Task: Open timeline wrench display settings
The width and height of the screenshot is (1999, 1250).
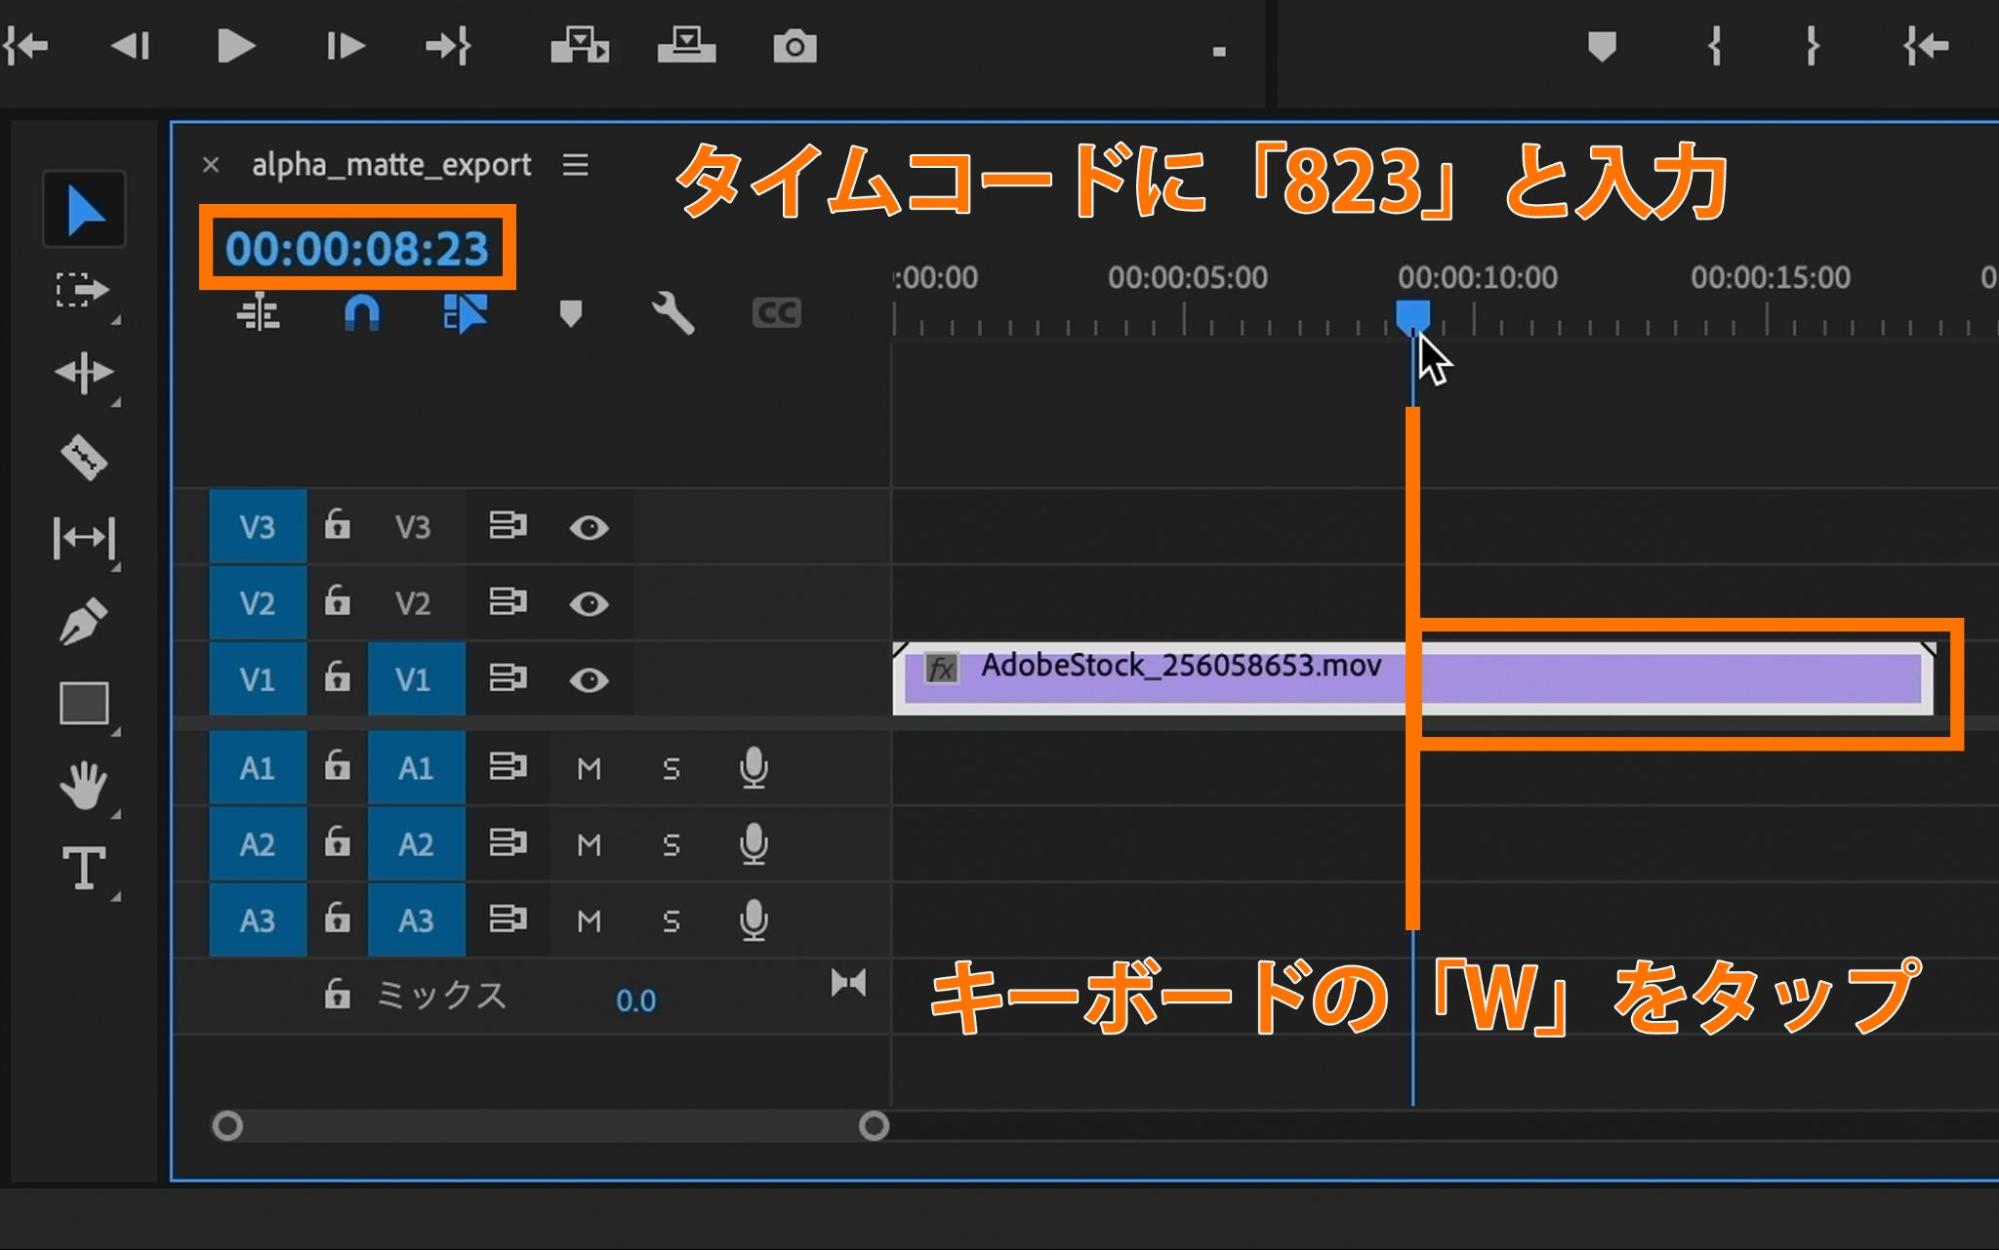Action: [673, 314]
